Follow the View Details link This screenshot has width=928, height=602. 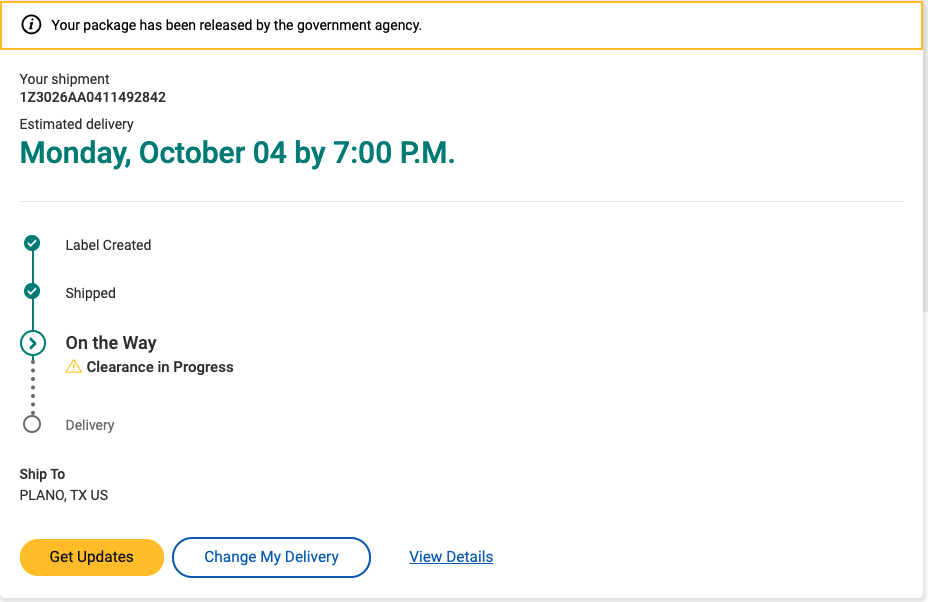point(451,557)
